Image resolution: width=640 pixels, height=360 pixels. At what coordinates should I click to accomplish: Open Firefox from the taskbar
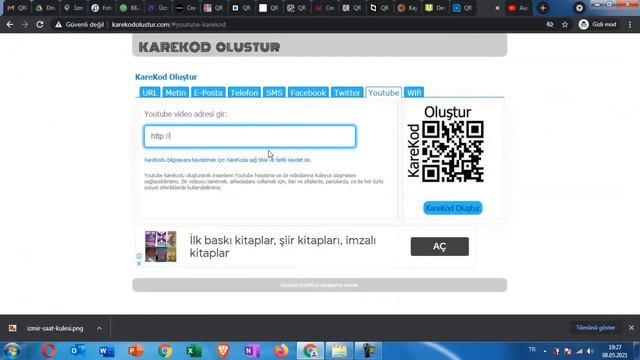point(281,351)
